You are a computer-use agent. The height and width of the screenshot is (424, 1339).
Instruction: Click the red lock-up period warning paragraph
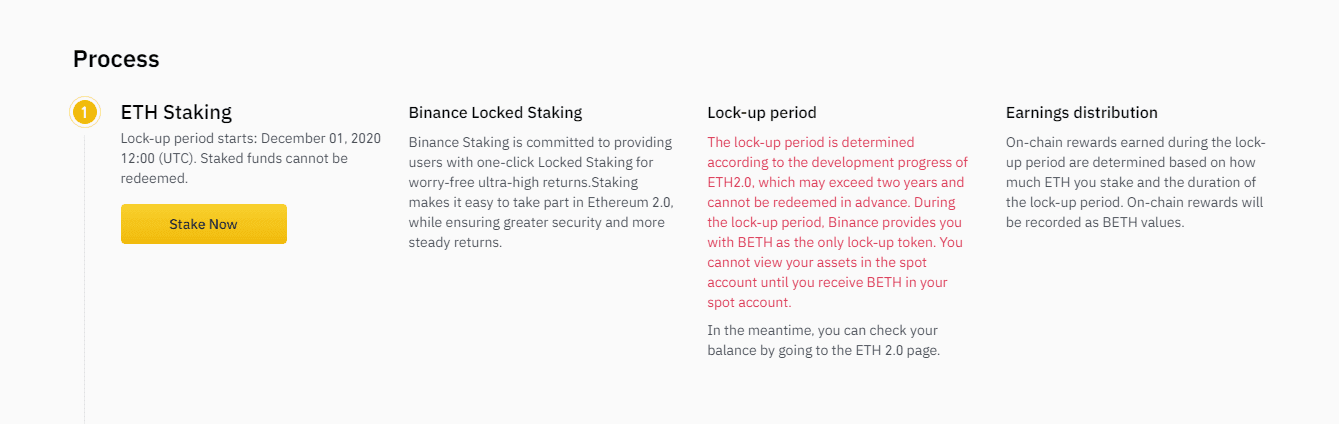pos(837,222)
